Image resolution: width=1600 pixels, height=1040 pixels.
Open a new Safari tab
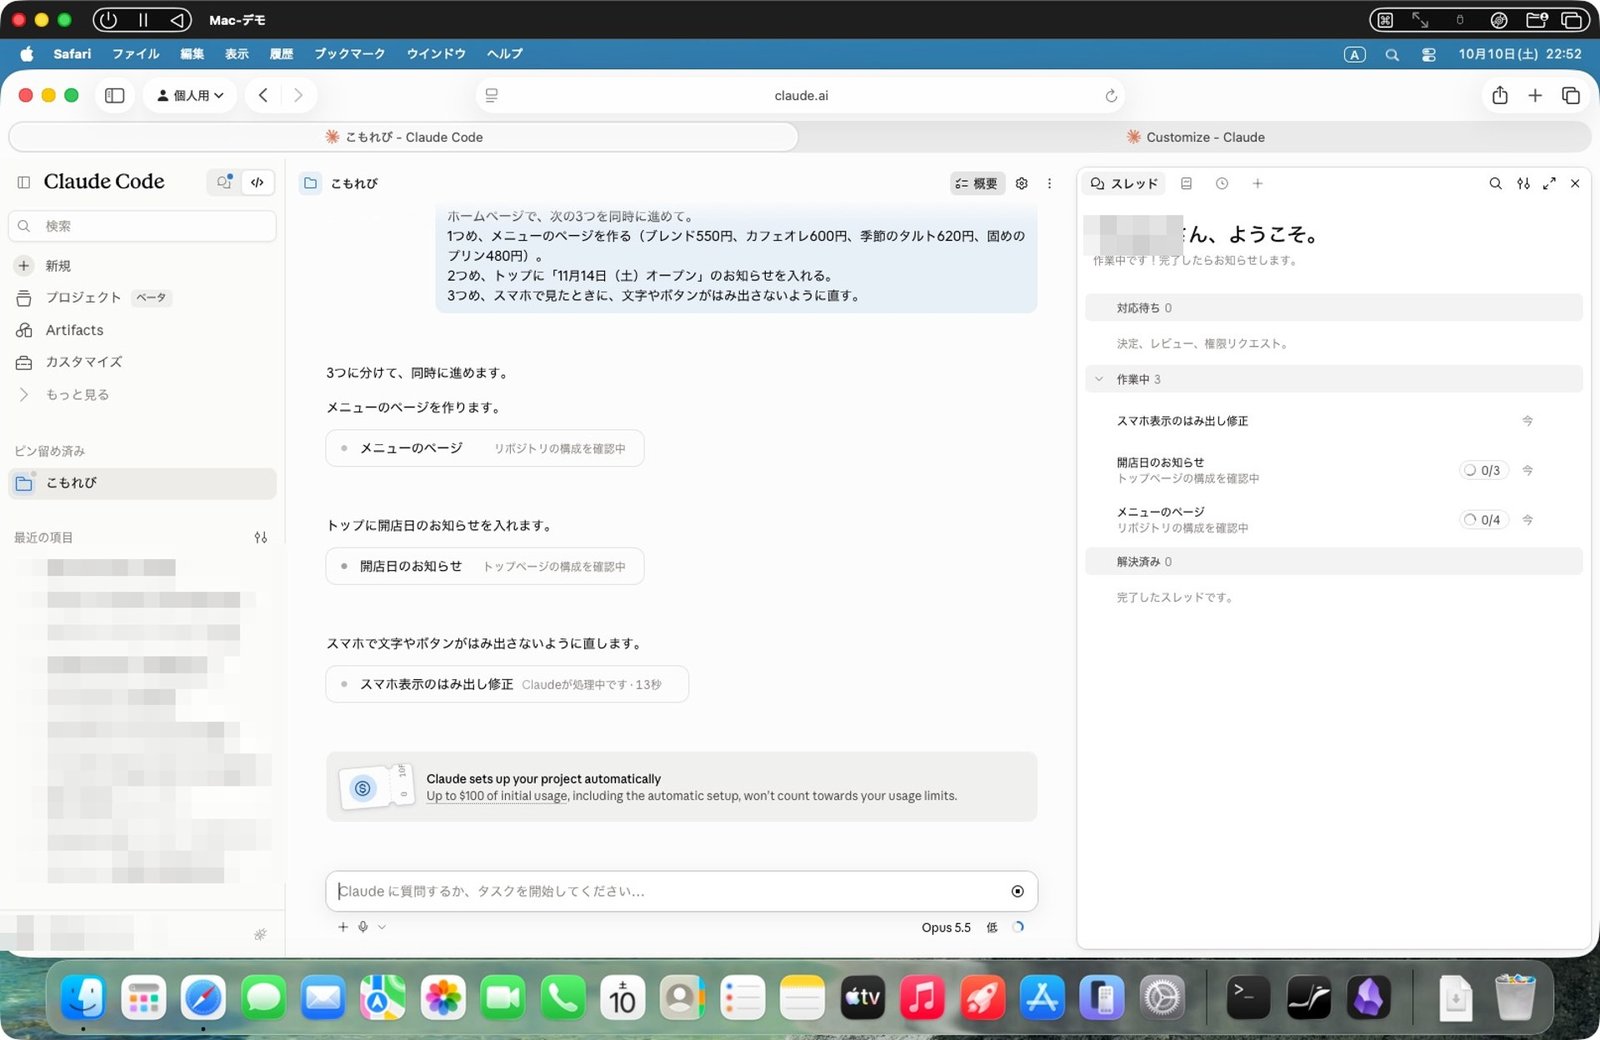(x=1535, y=96)
